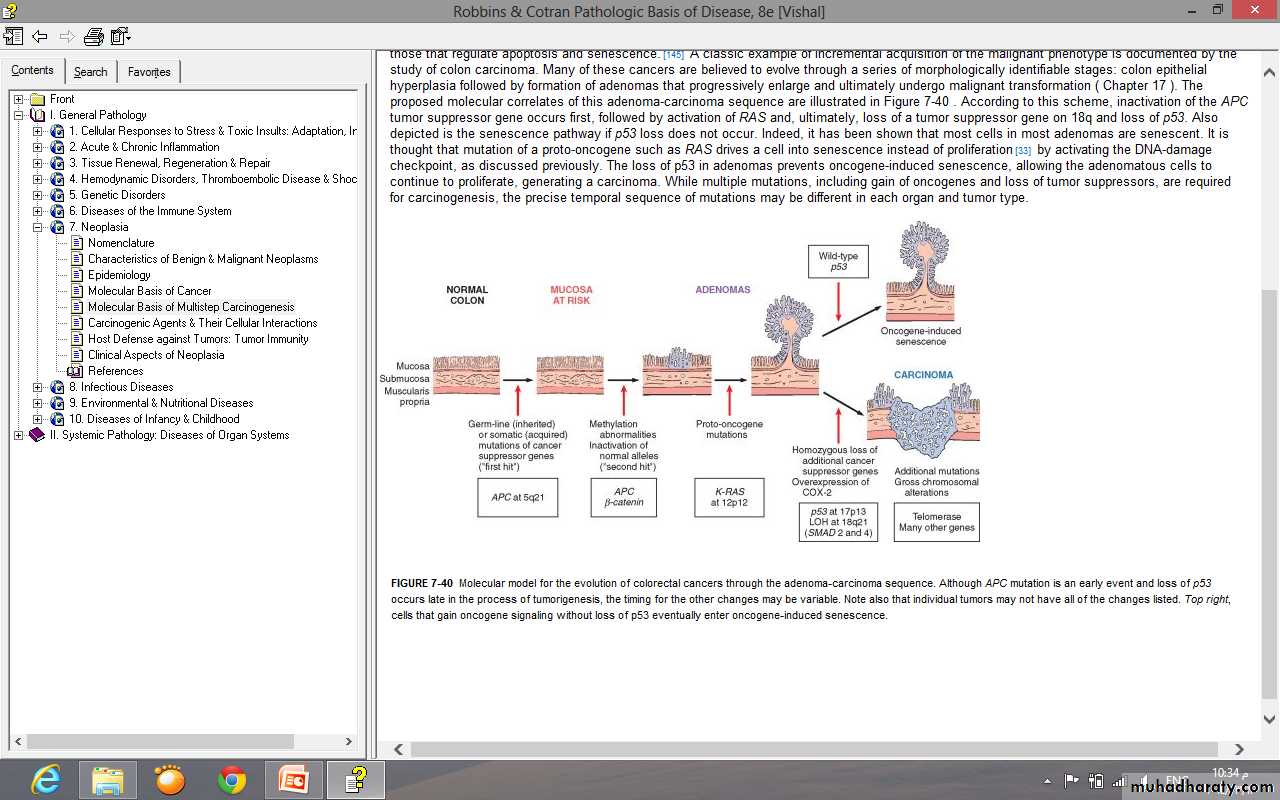
Task: Open the Options toolbar dropdown
Action: [121, 37]
